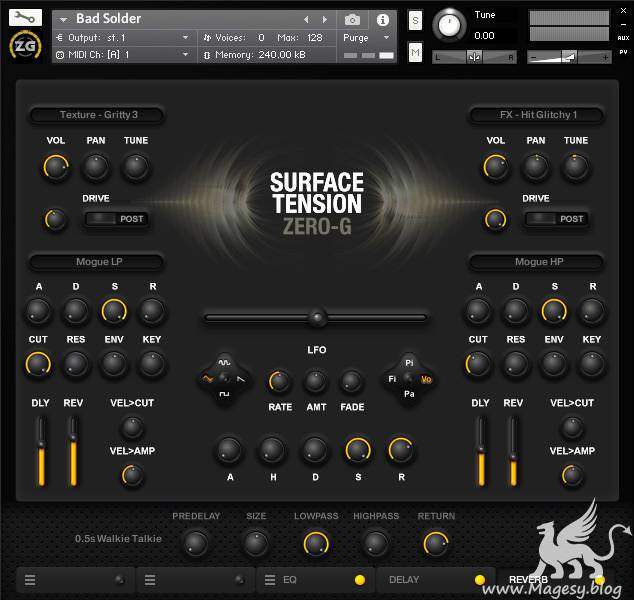Open Bad Solder instrument dropdown arrow
This screenshot has height=600, width=634.
click(63, 19)
